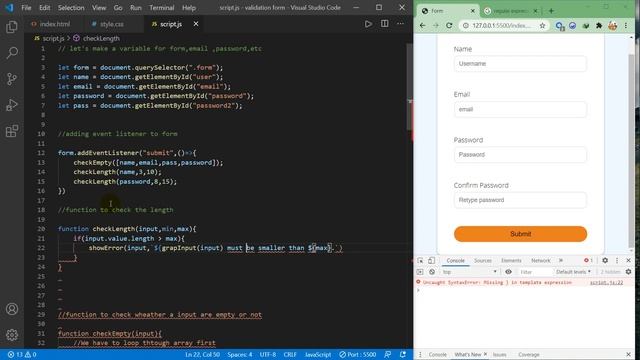Image resolution: width=640 pixels, height=360 pixels.
Task: Open VS Code Manage gear menu
Action: [12, 335]
